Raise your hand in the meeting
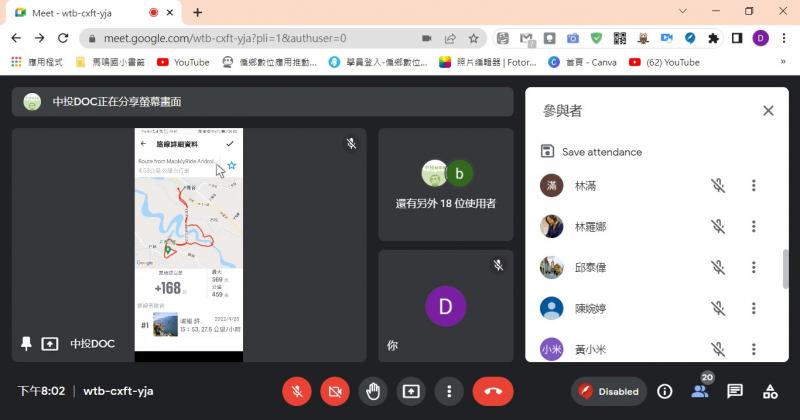 373,391
